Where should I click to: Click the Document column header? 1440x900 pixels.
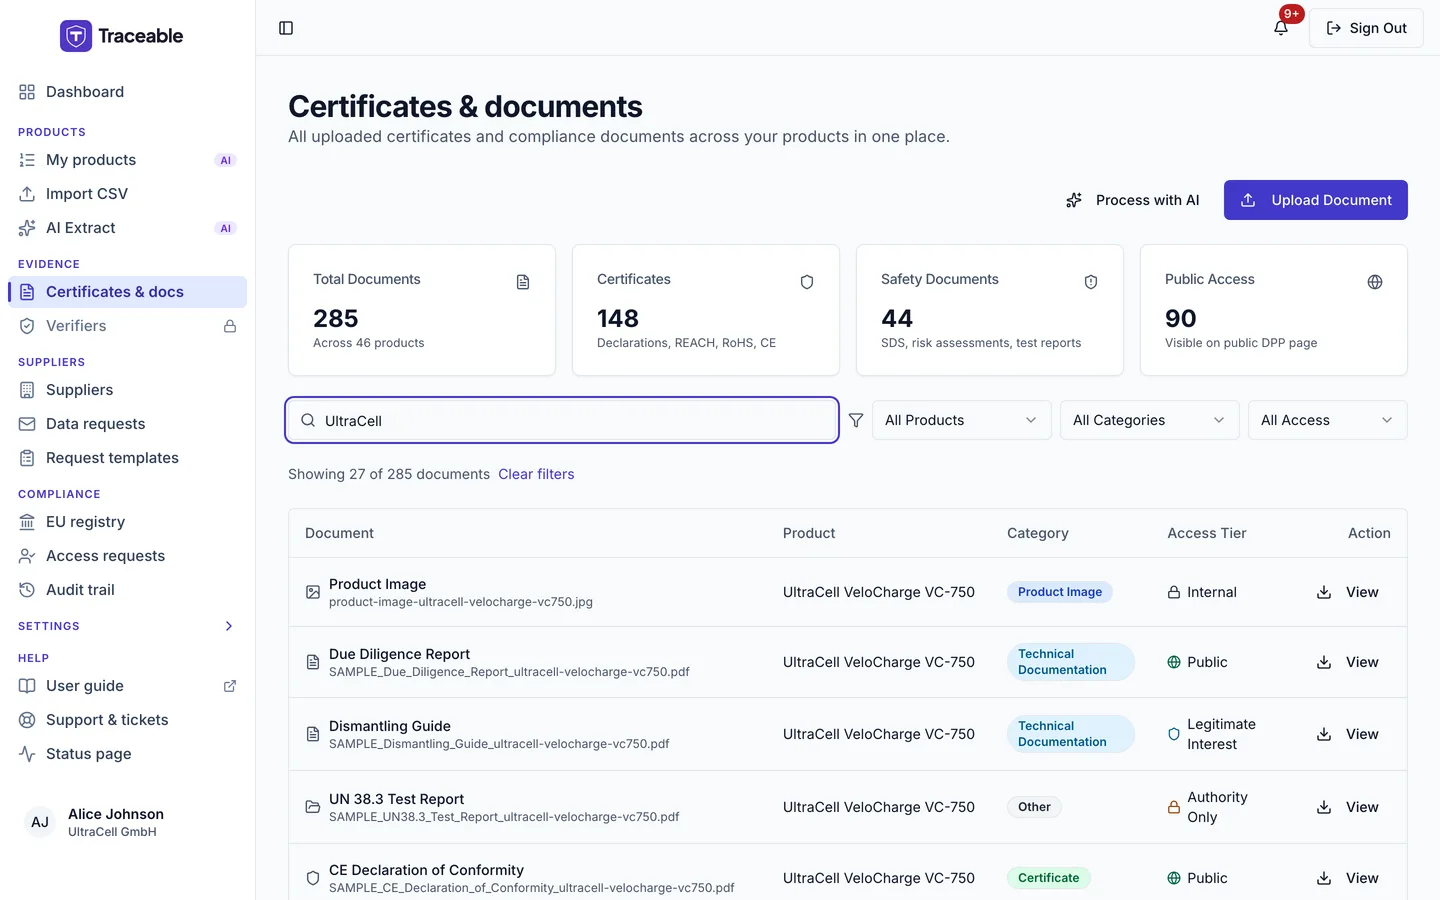(x=339, y=533)
